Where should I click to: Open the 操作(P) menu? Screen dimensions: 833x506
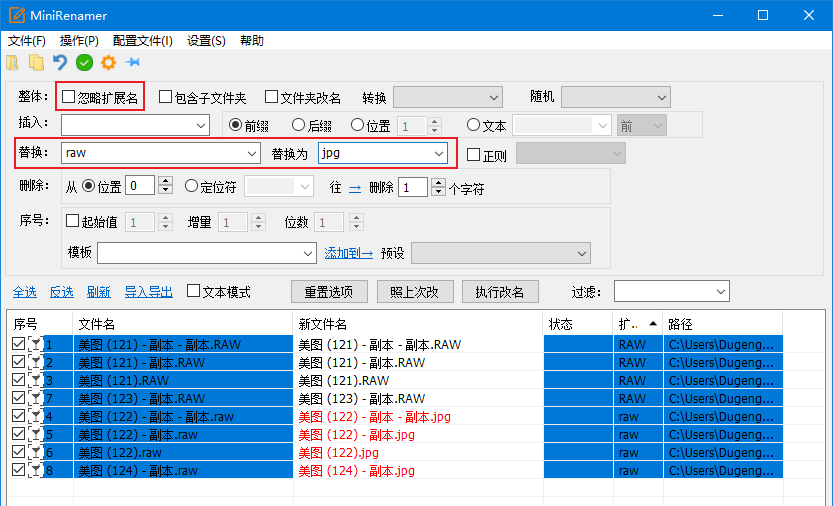pos(79,41)
